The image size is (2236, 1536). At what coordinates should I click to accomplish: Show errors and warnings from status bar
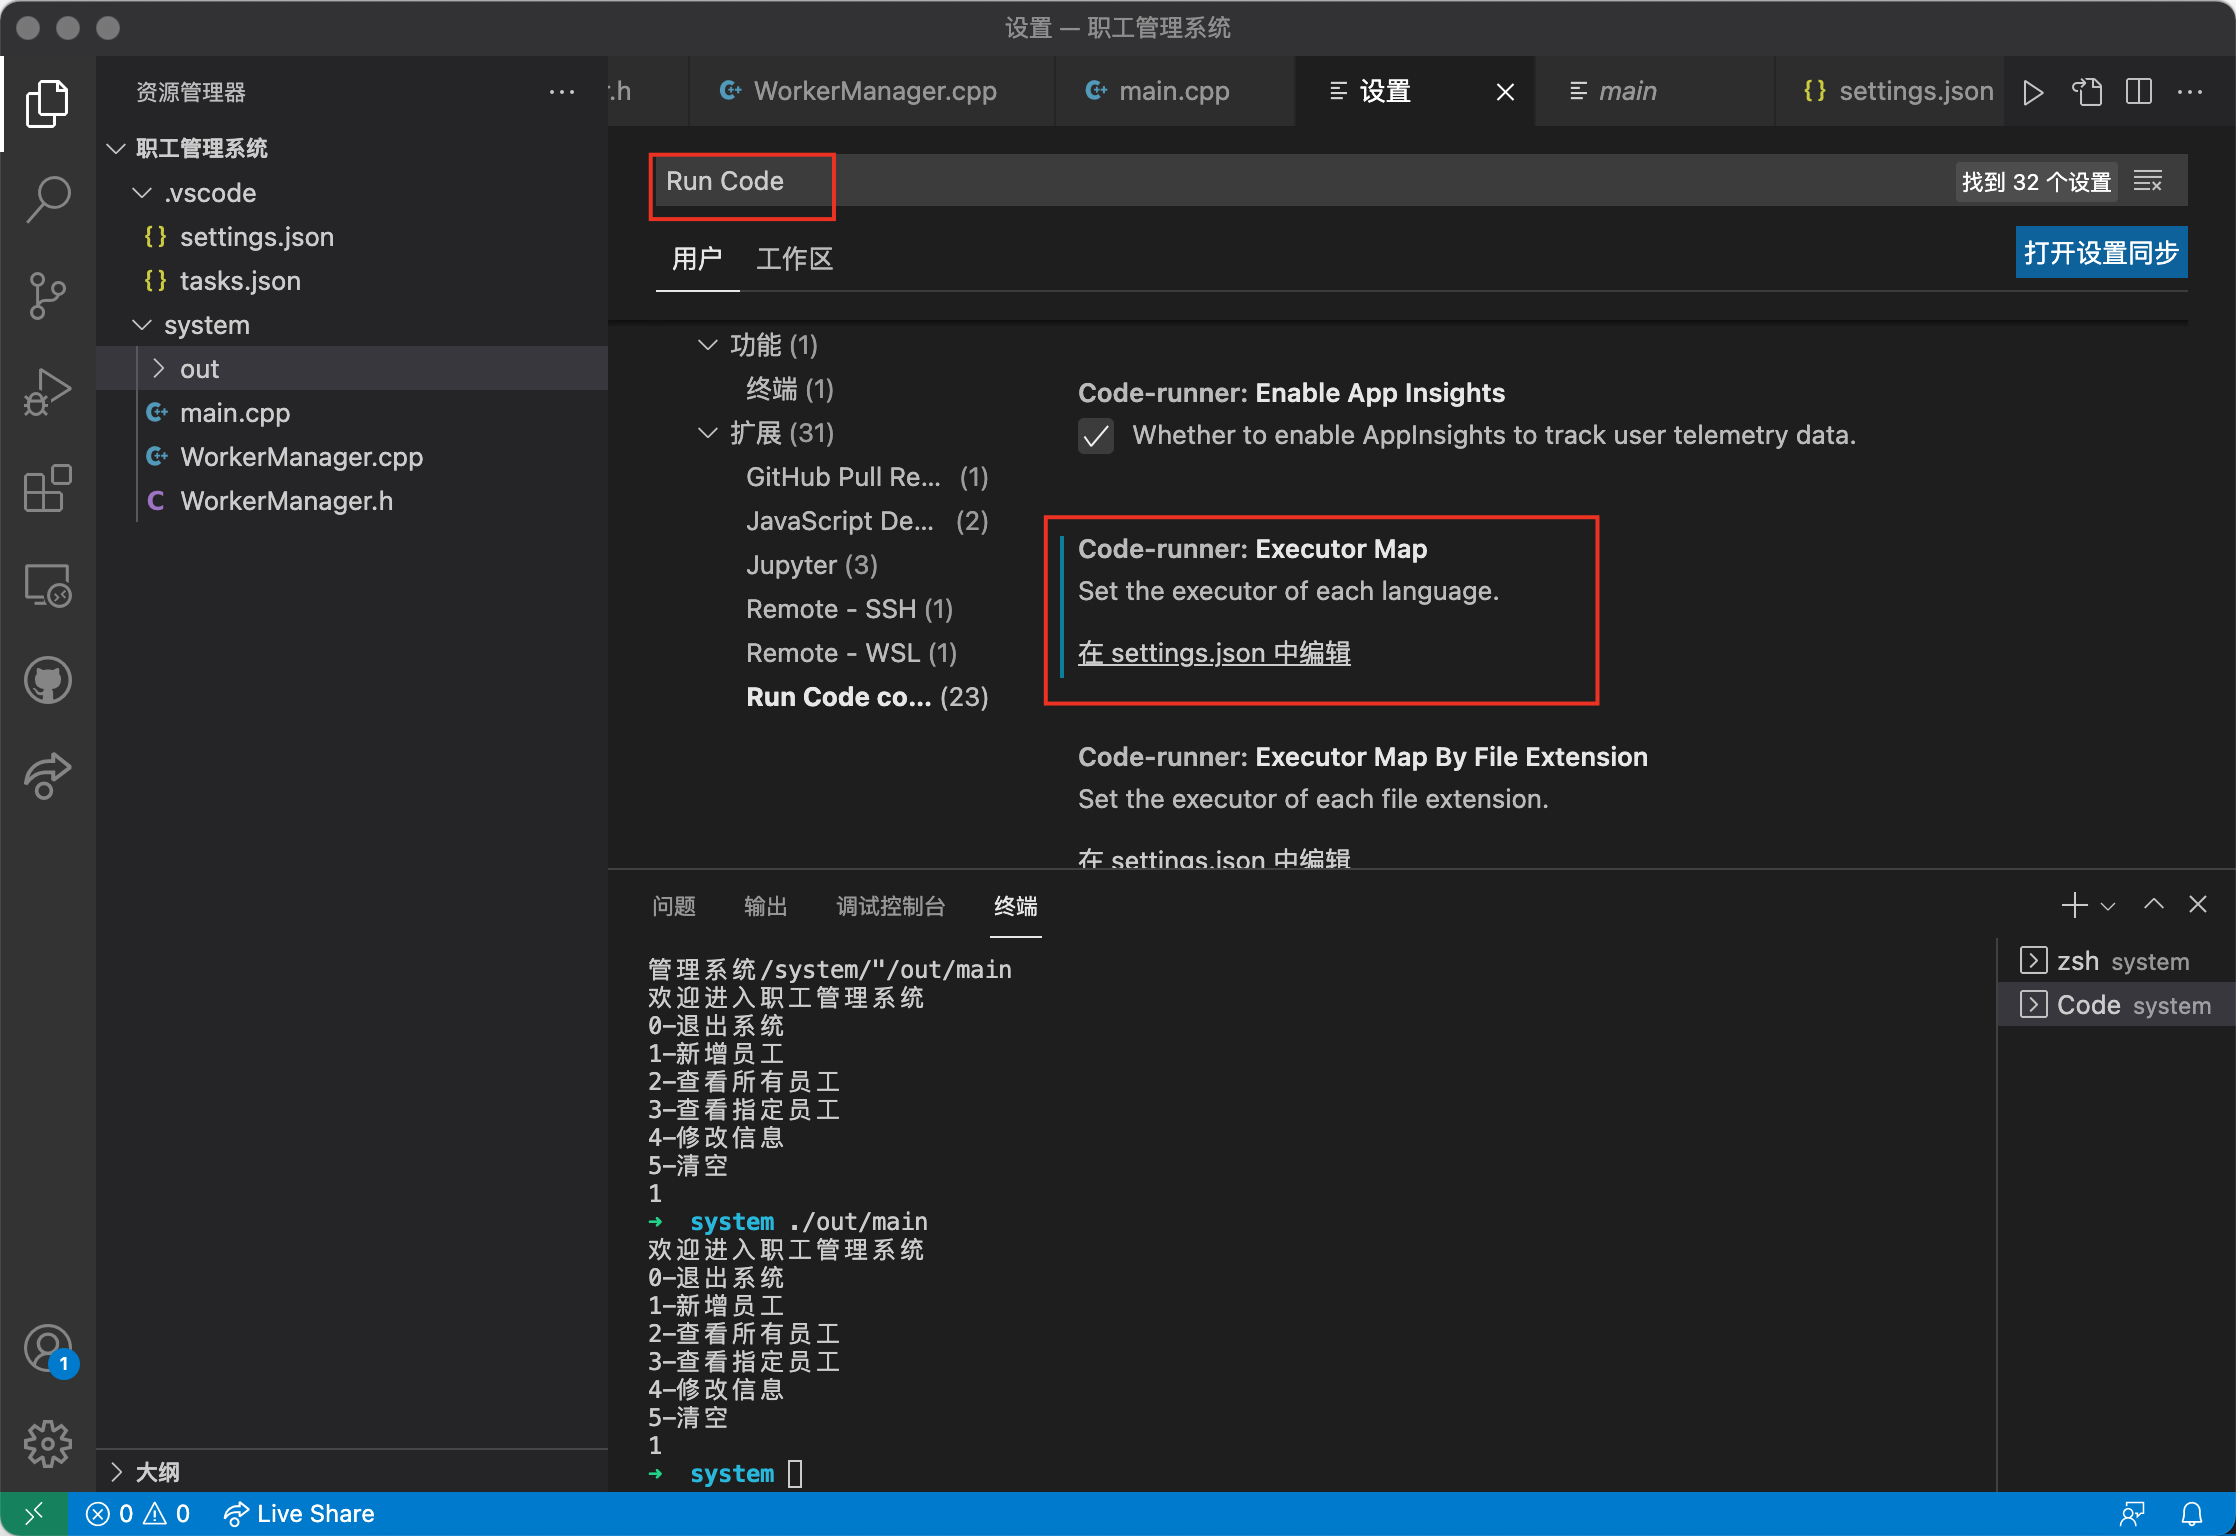138,1514
